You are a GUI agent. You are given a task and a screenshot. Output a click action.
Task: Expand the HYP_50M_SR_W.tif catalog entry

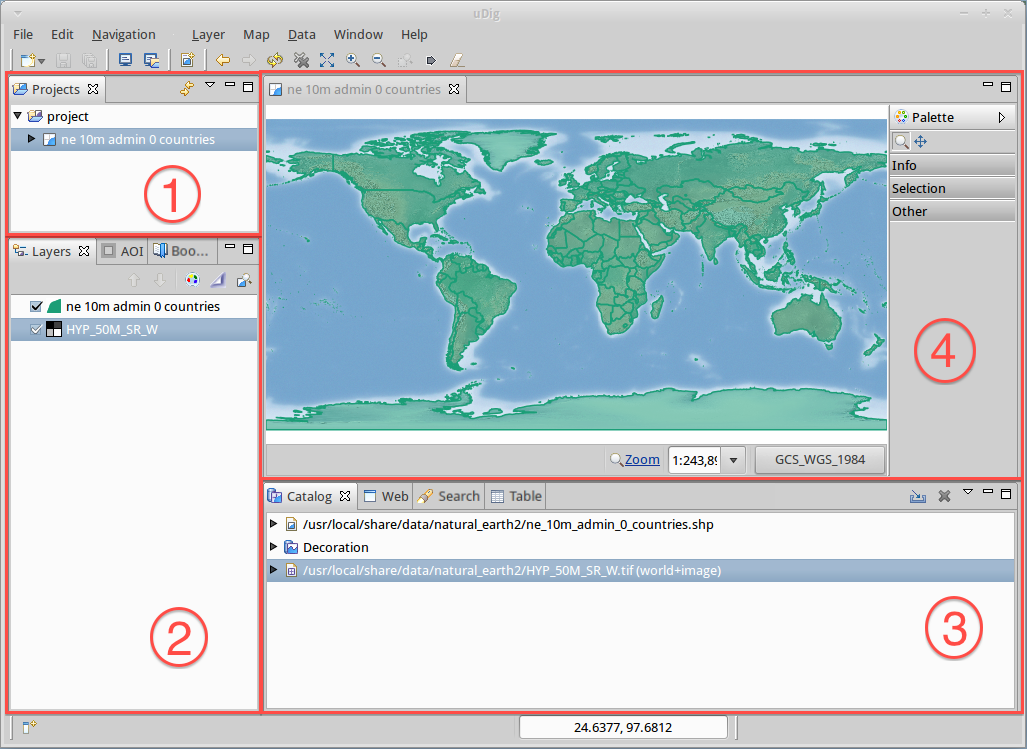coord(274,570)
